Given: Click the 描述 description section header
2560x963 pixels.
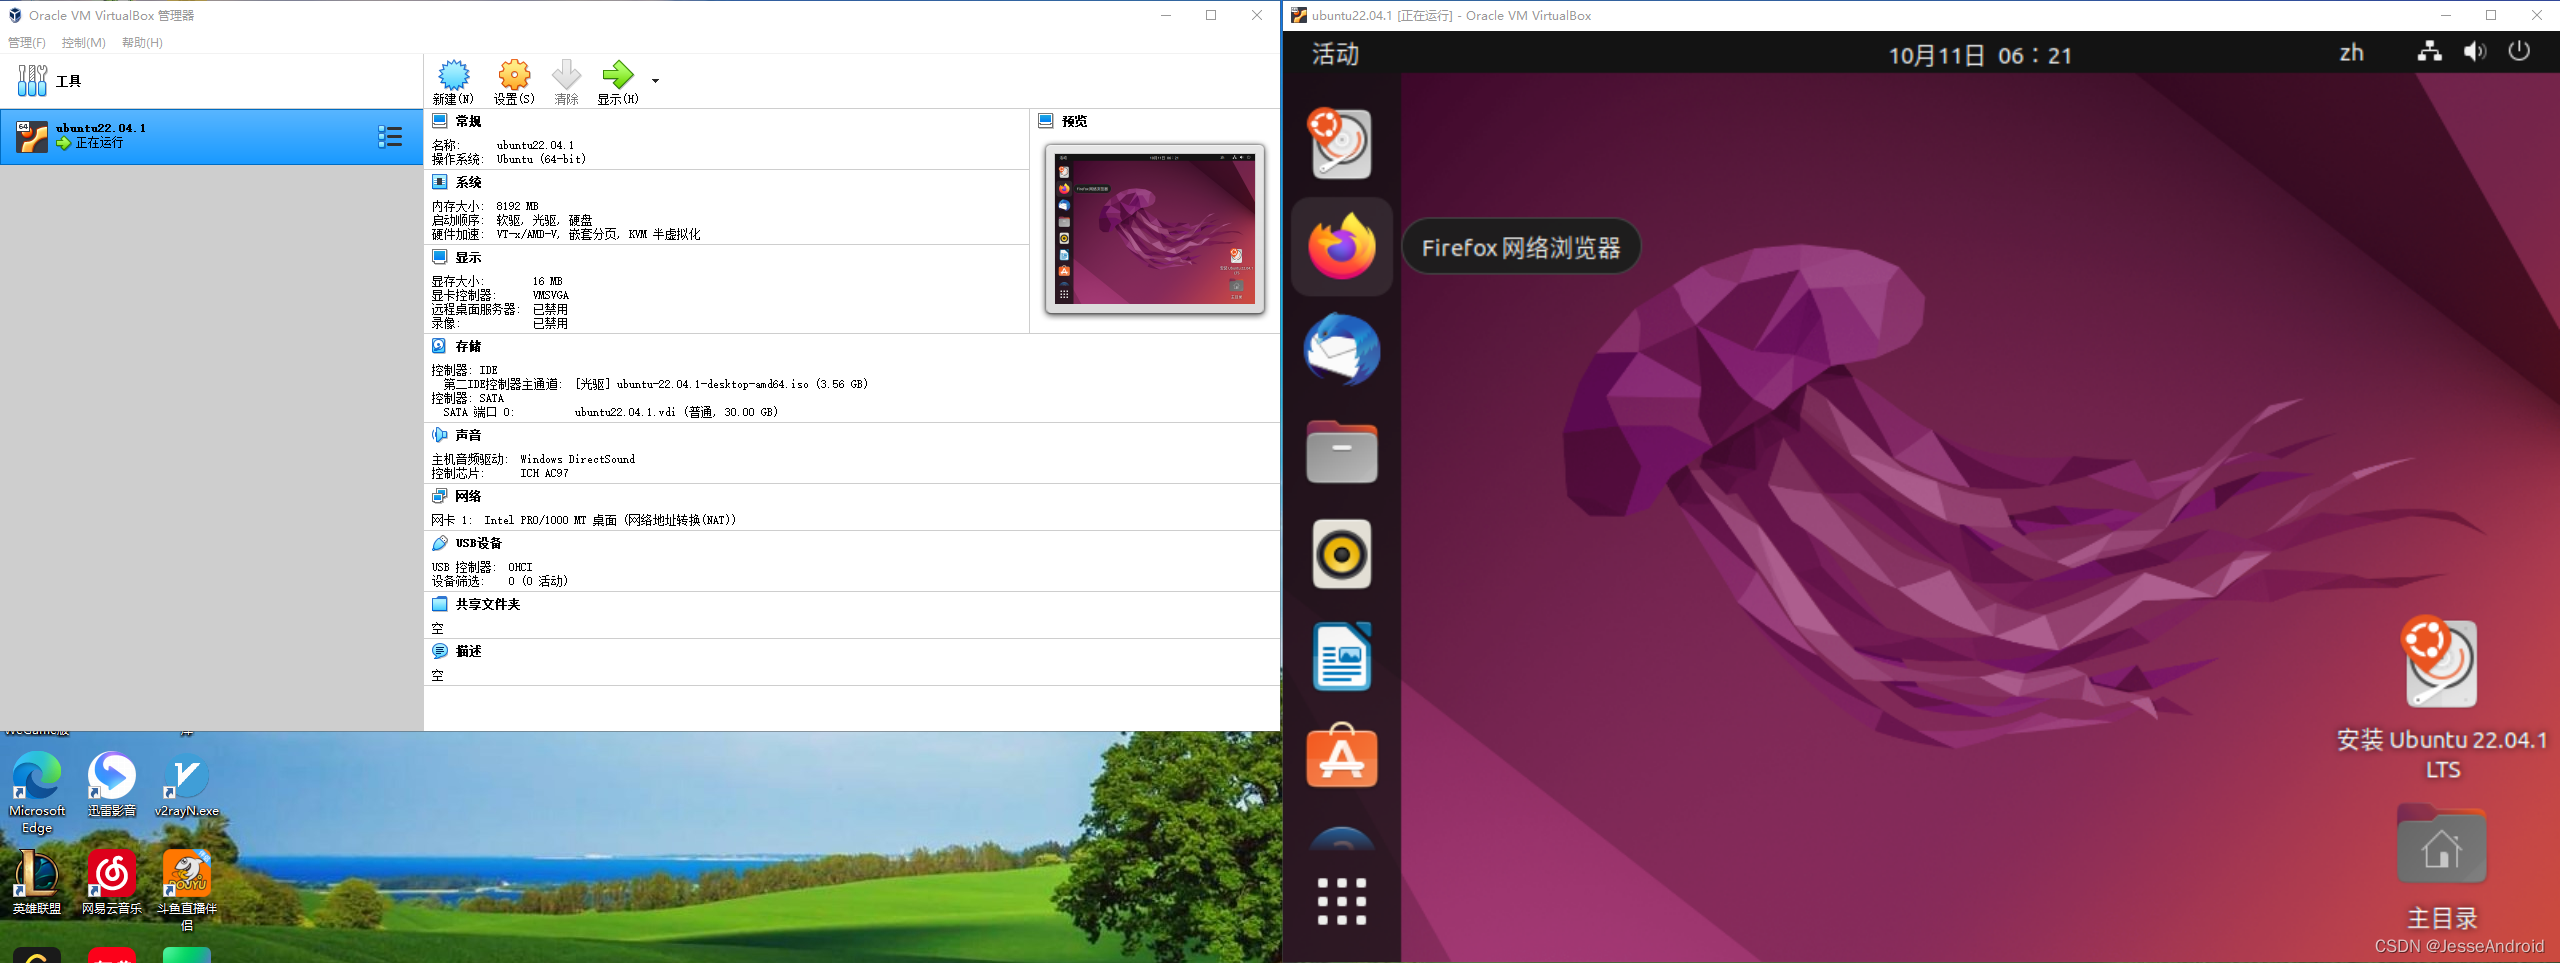Looking at the screenshot, I should click(468, 651).
